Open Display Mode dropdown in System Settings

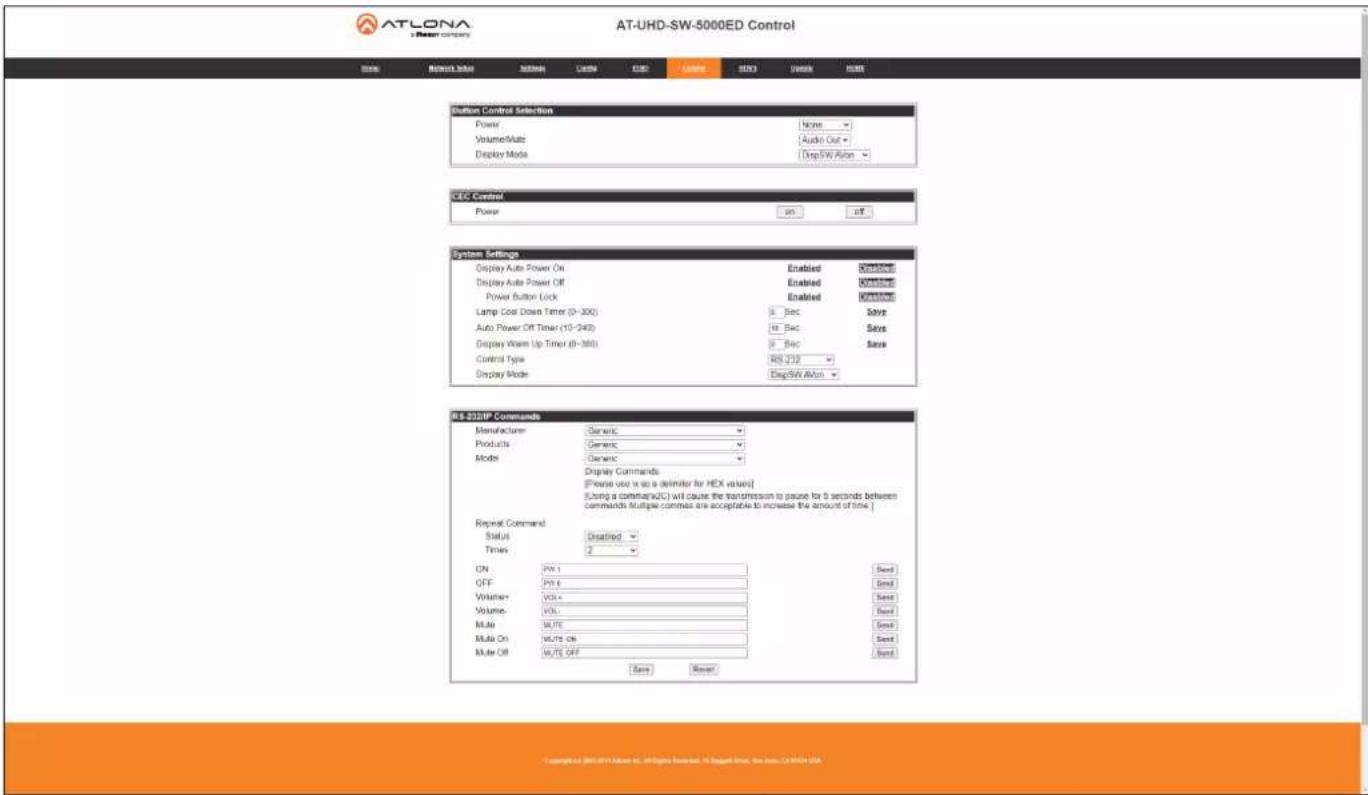click(x=803, y=375)
